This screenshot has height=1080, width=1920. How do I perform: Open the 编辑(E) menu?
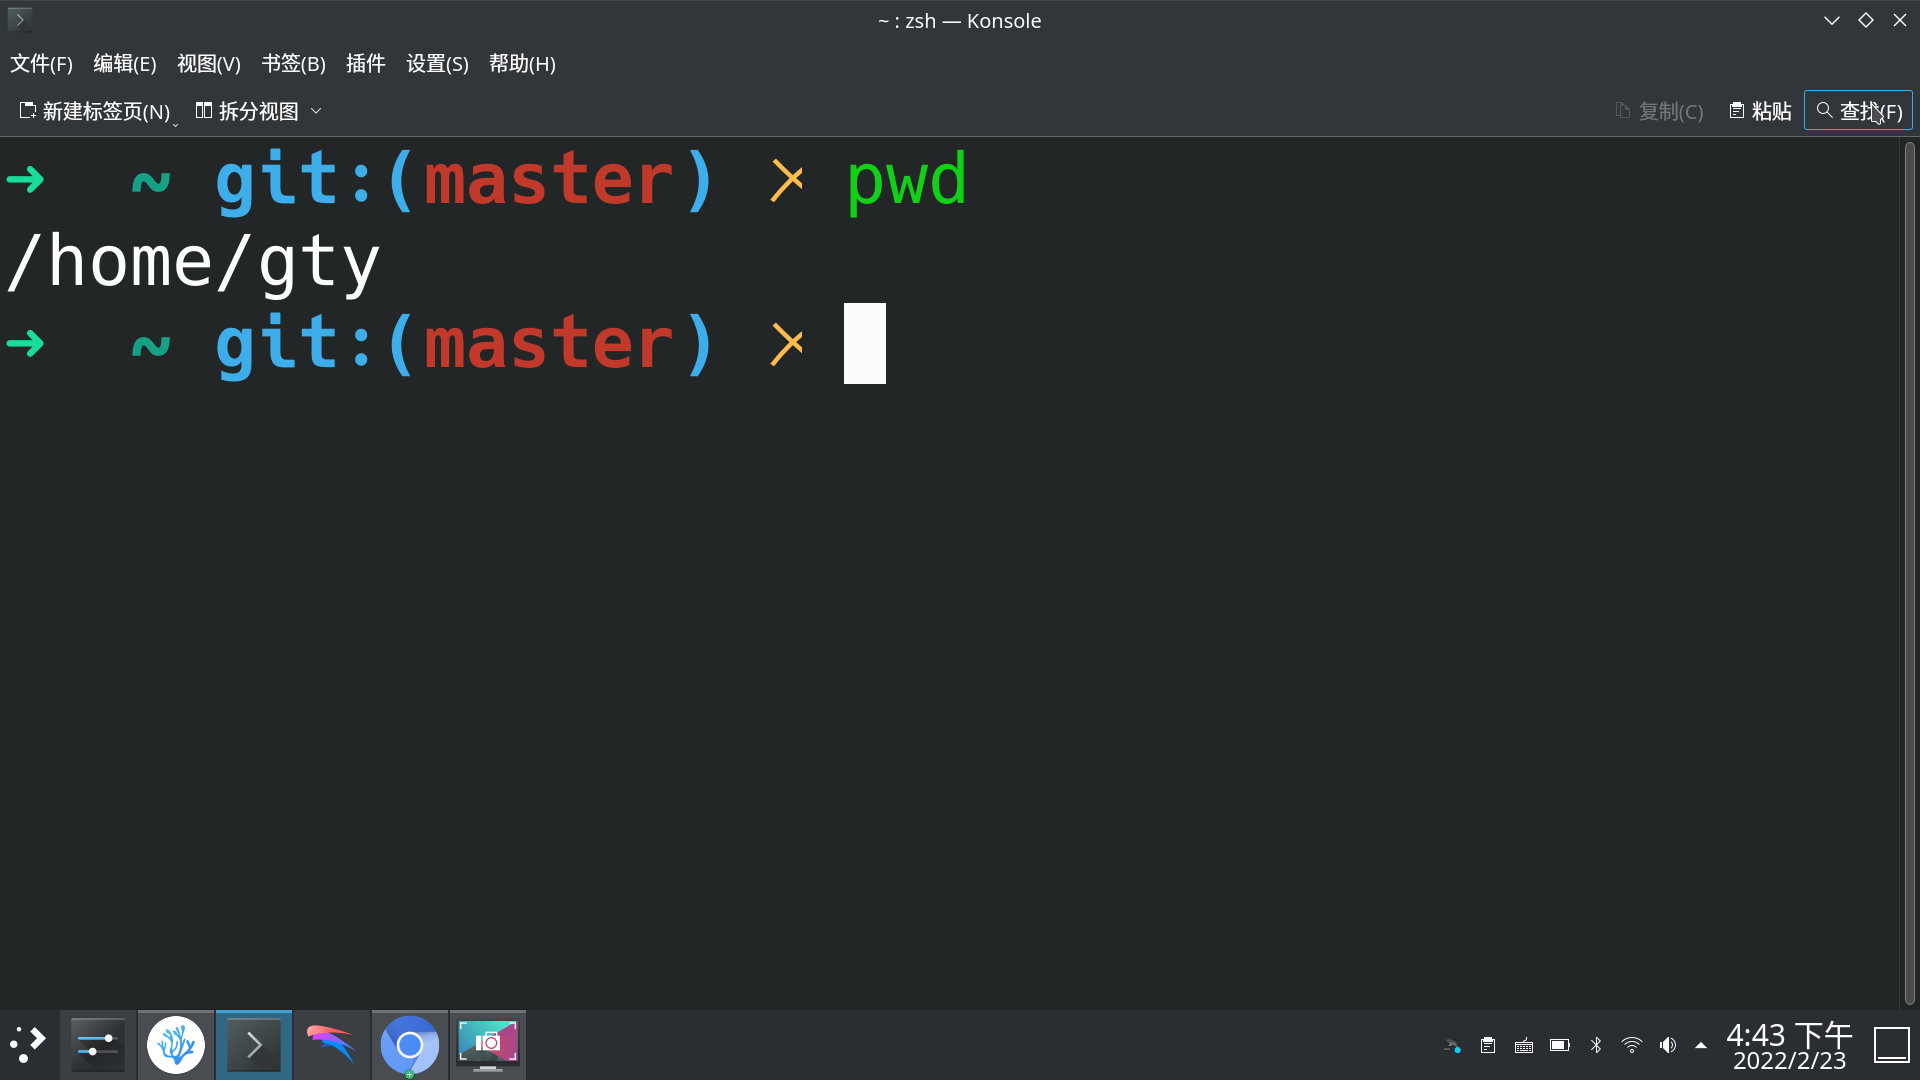[x=125, y=64]
